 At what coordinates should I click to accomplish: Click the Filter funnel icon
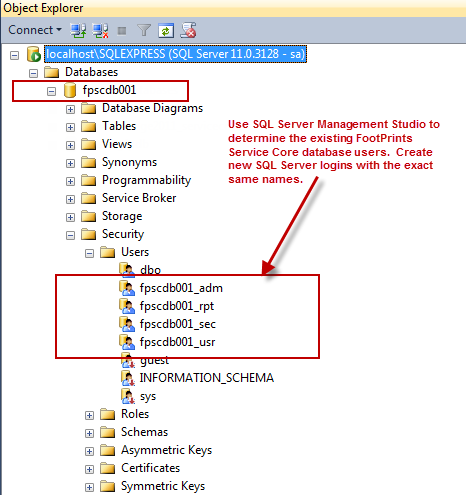(144, 31)
